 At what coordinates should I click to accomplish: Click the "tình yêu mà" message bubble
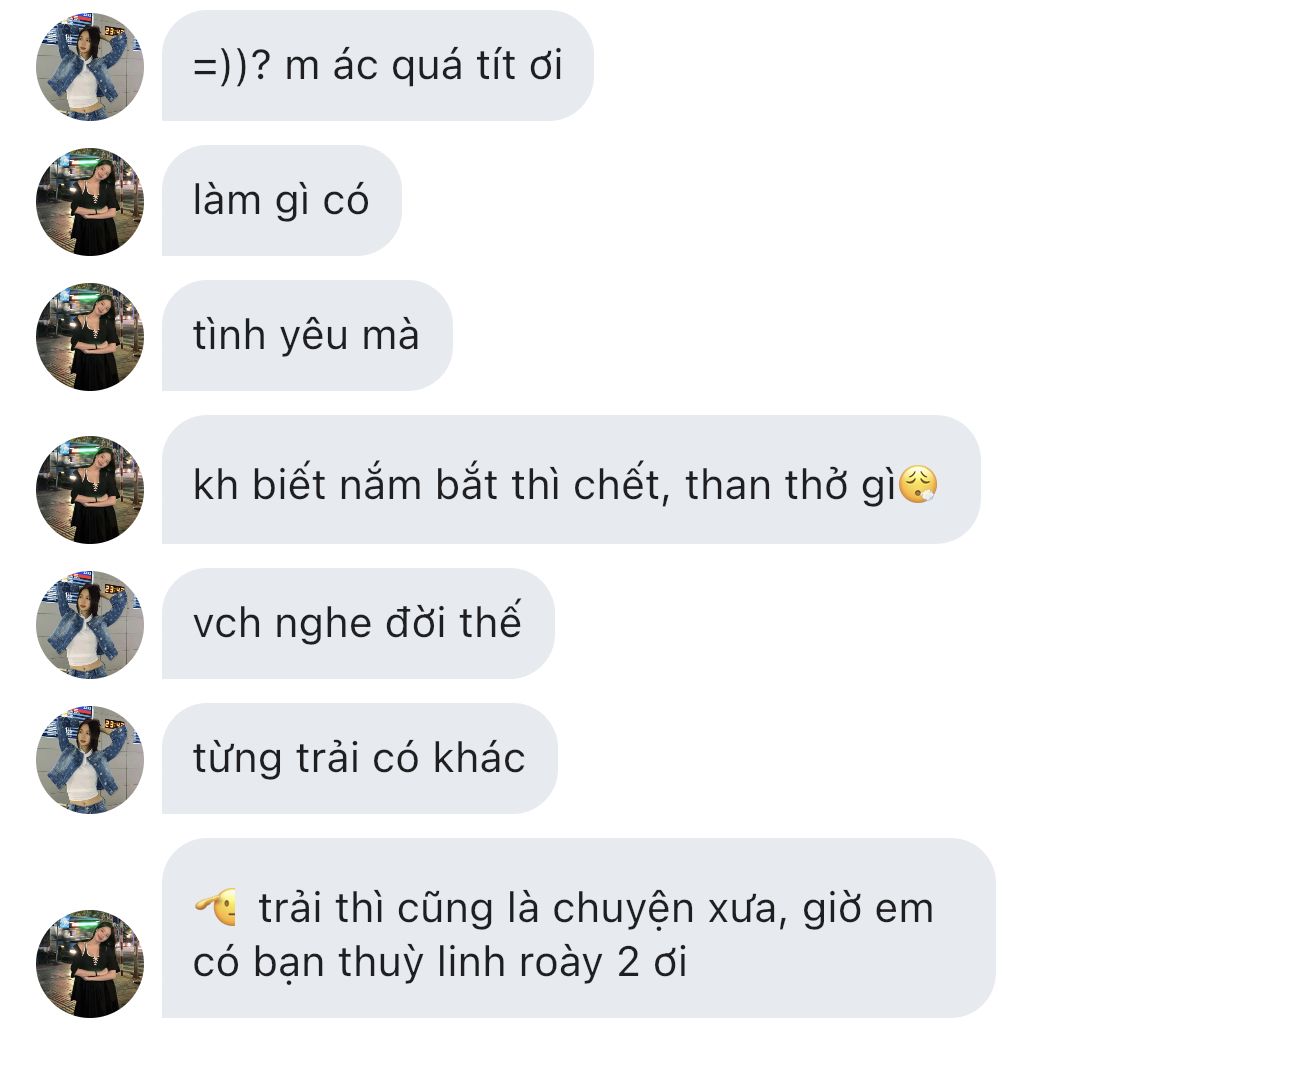pyautogui.click(x=307, y=336)
